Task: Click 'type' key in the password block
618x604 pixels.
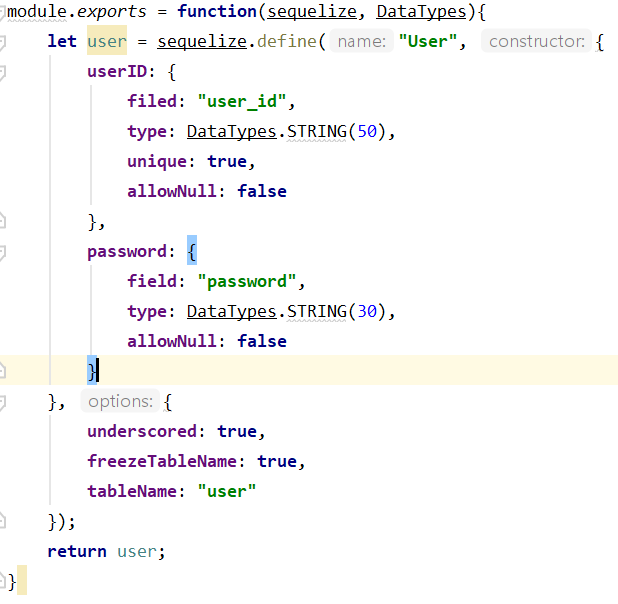Action: [147, 311]
